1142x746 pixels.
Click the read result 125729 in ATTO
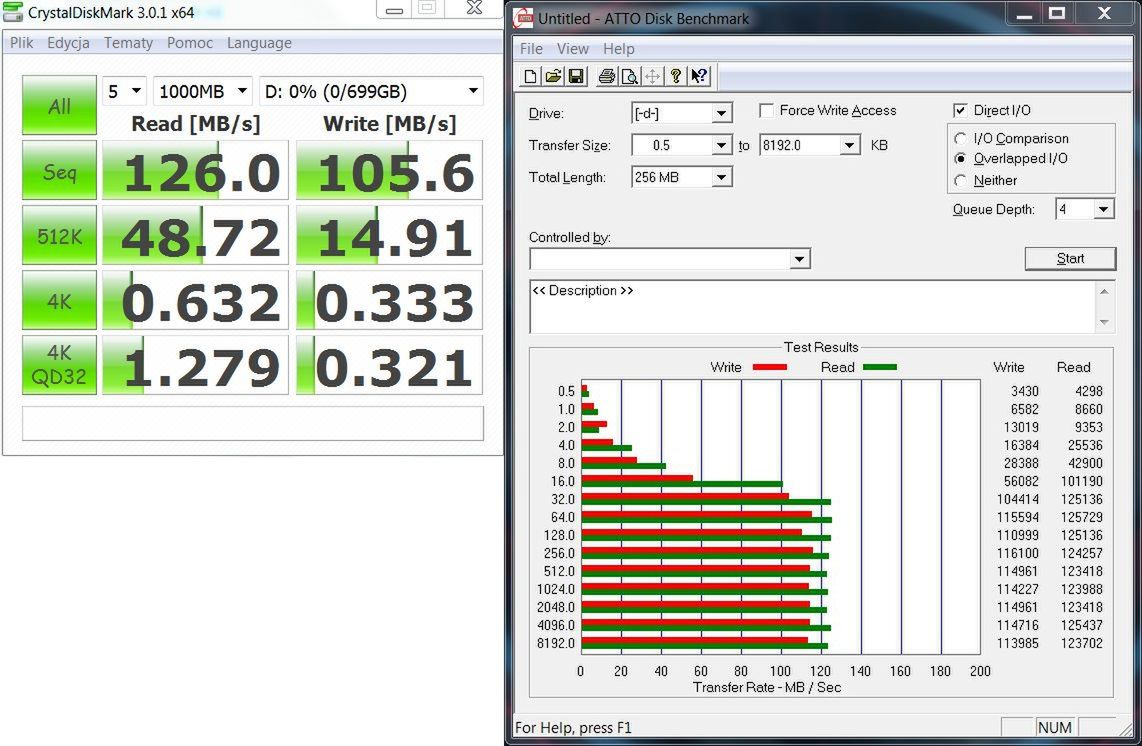point(1082,517)
